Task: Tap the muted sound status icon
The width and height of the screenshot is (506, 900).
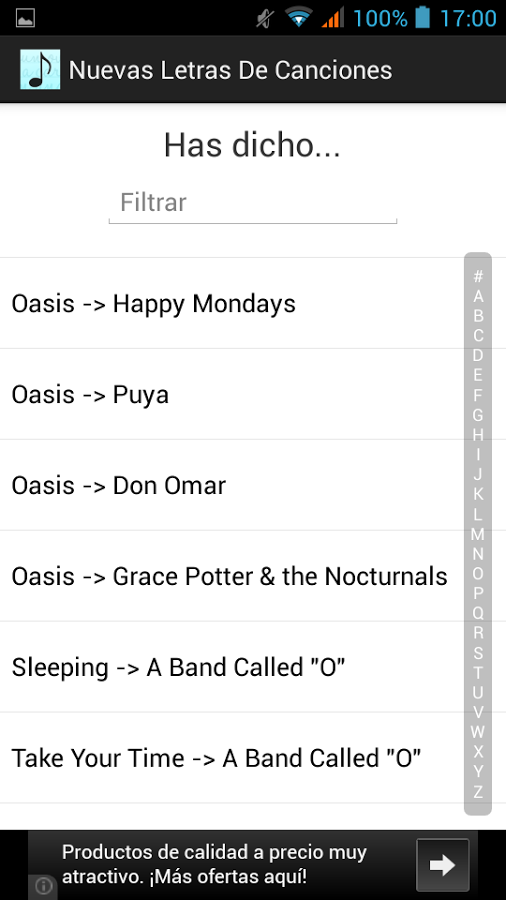Action: point(264,18)
